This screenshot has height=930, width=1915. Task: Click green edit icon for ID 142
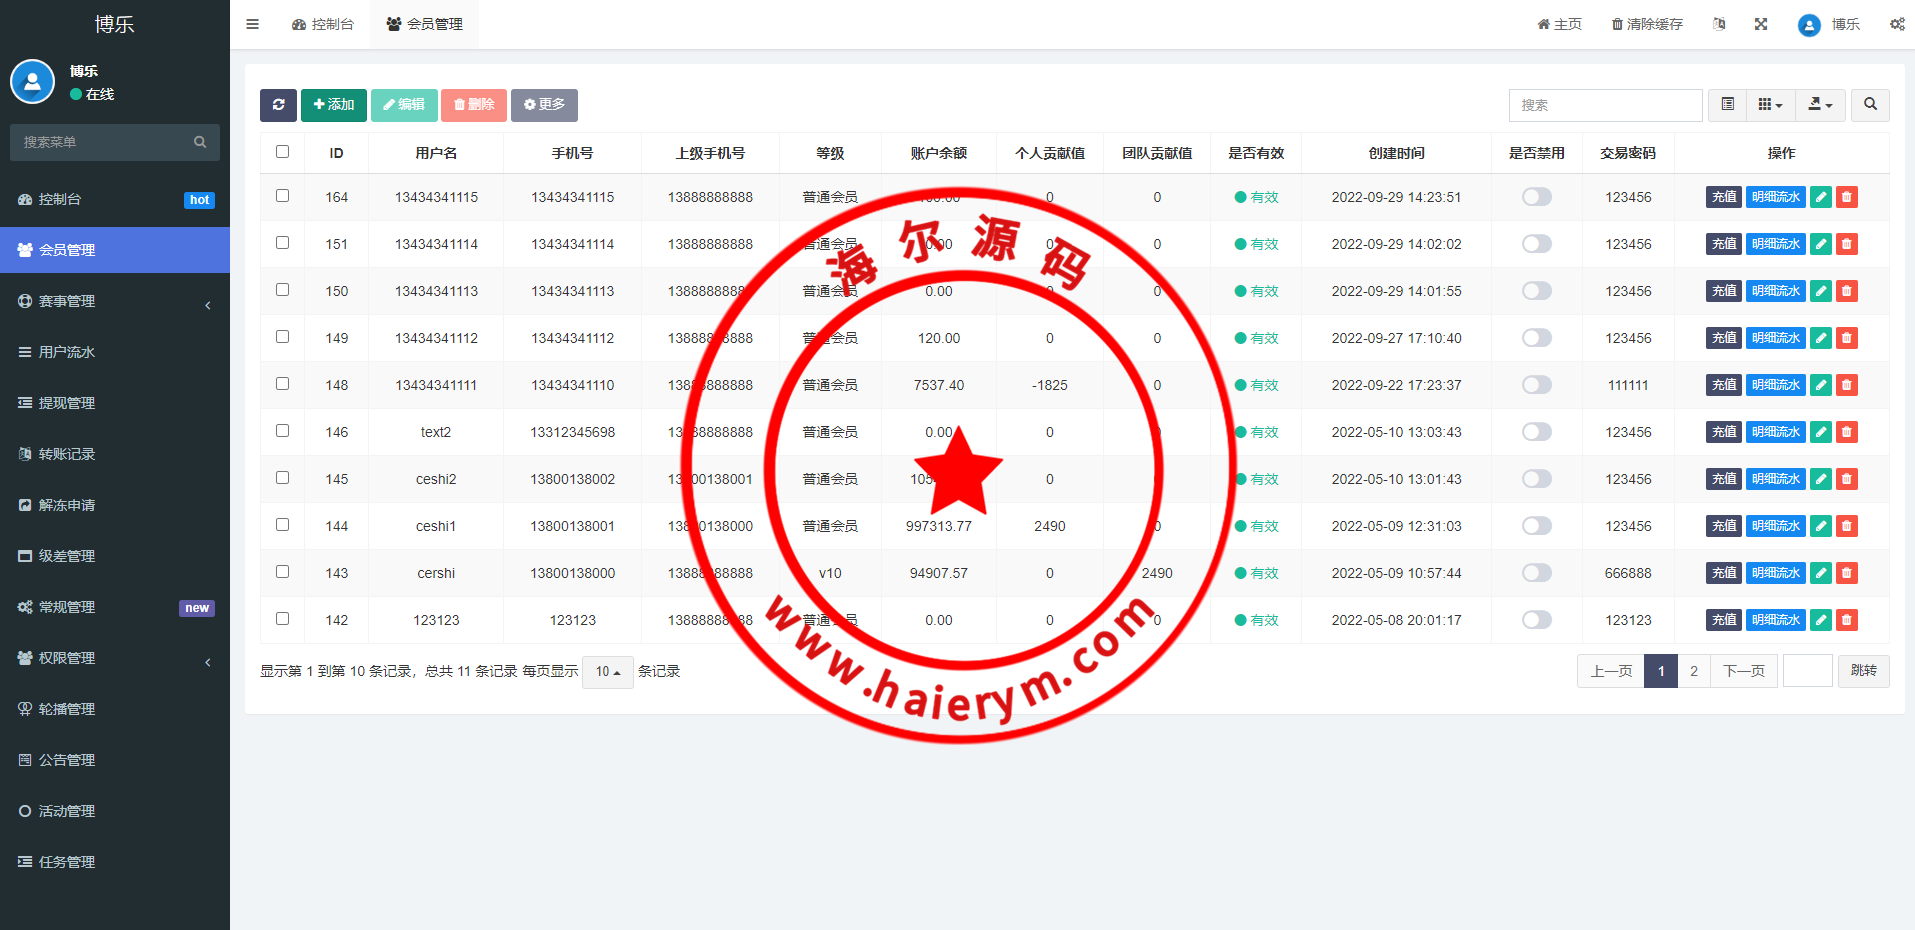1821,620
